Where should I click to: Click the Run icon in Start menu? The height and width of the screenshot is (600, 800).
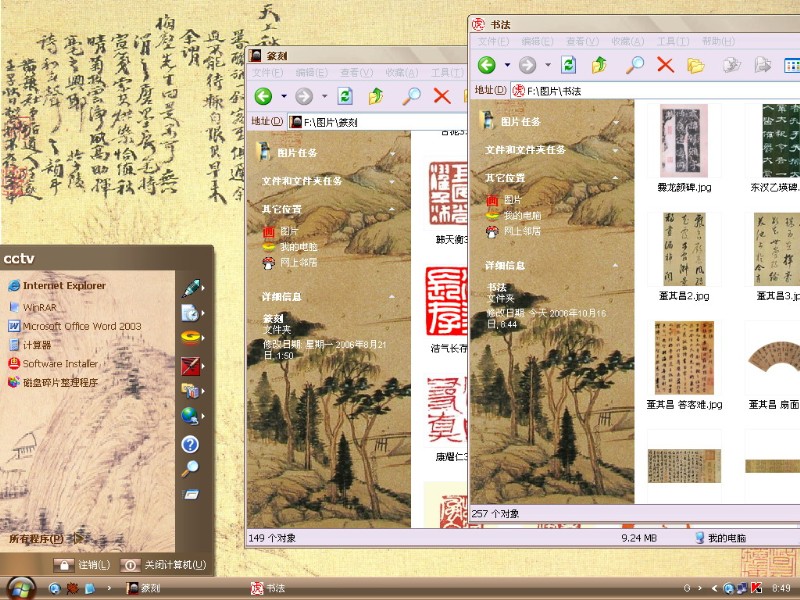point(190,494)
